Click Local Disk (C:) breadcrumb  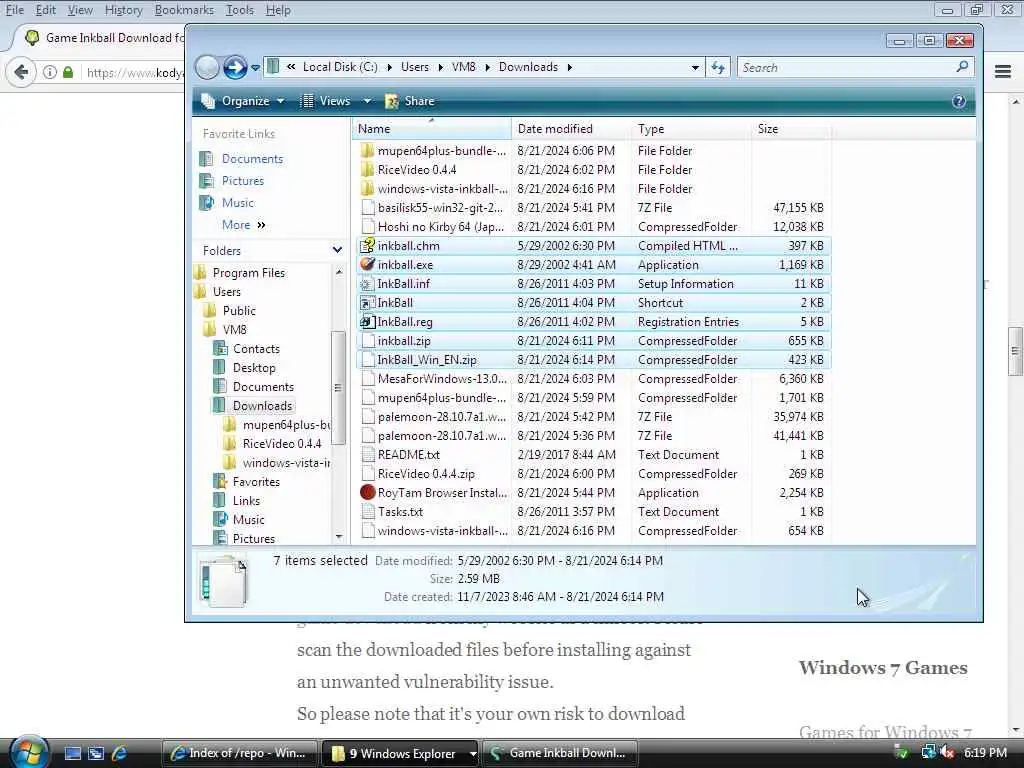point(340,67)
